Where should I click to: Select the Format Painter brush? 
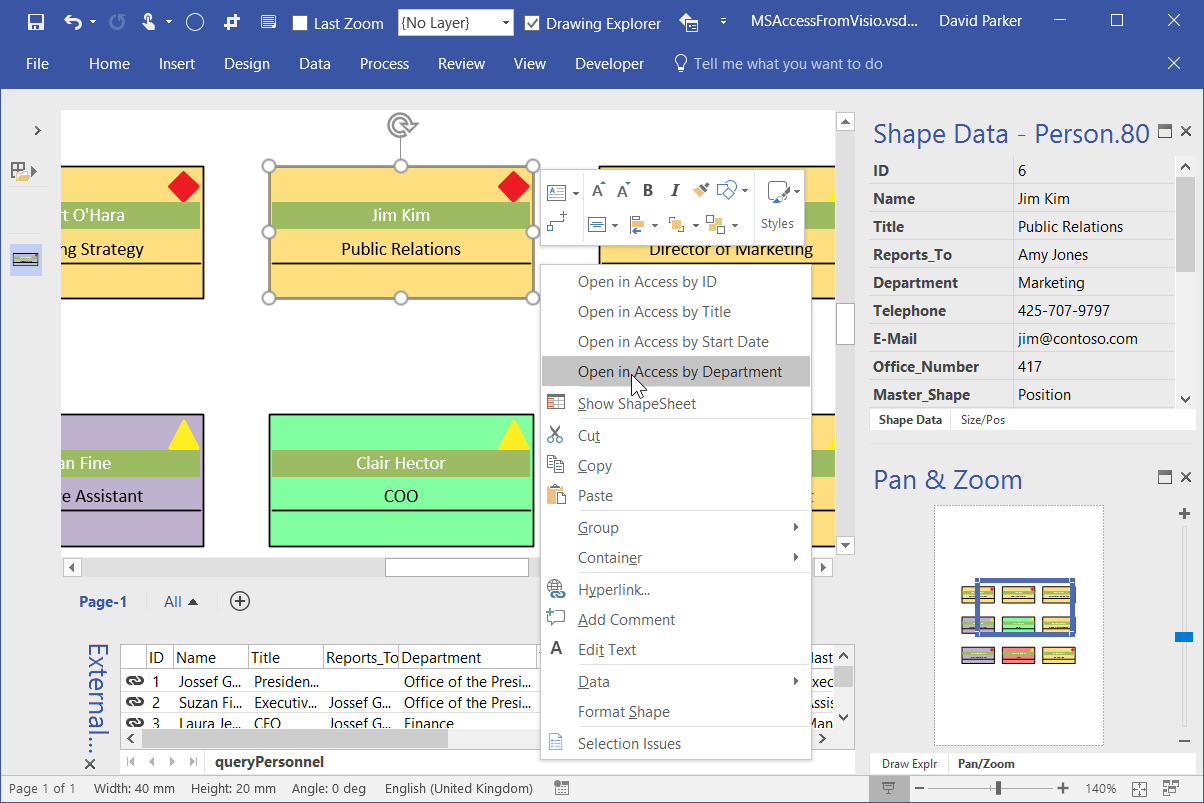(x=701, y=190)
